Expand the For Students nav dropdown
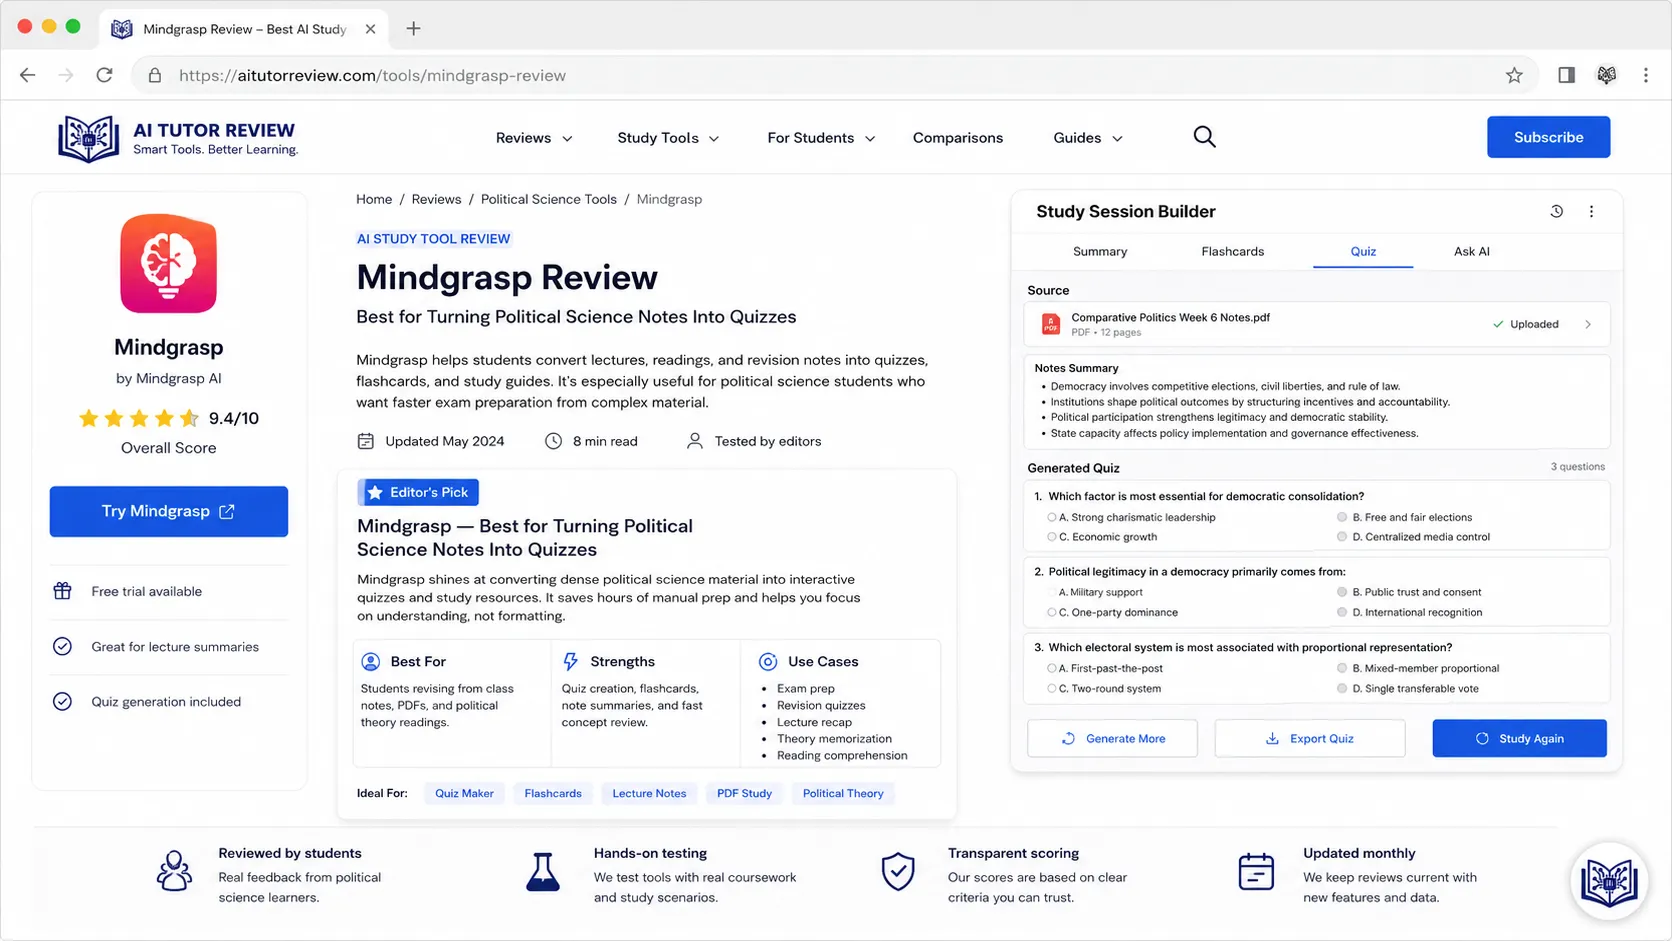The image size is (1672, 941). (821, 138)
